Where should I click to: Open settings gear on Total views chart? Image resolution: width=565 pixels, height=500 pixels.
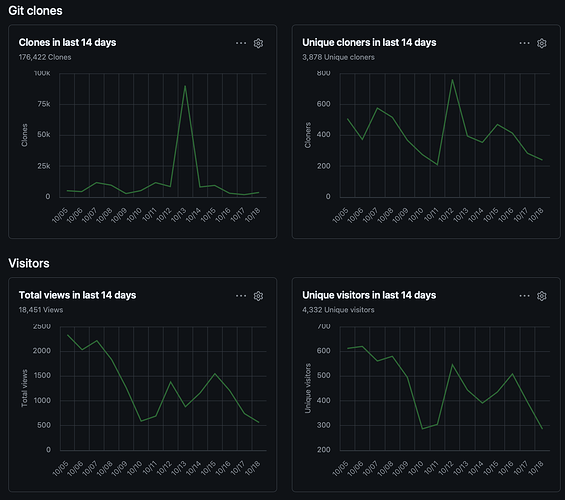258,296
